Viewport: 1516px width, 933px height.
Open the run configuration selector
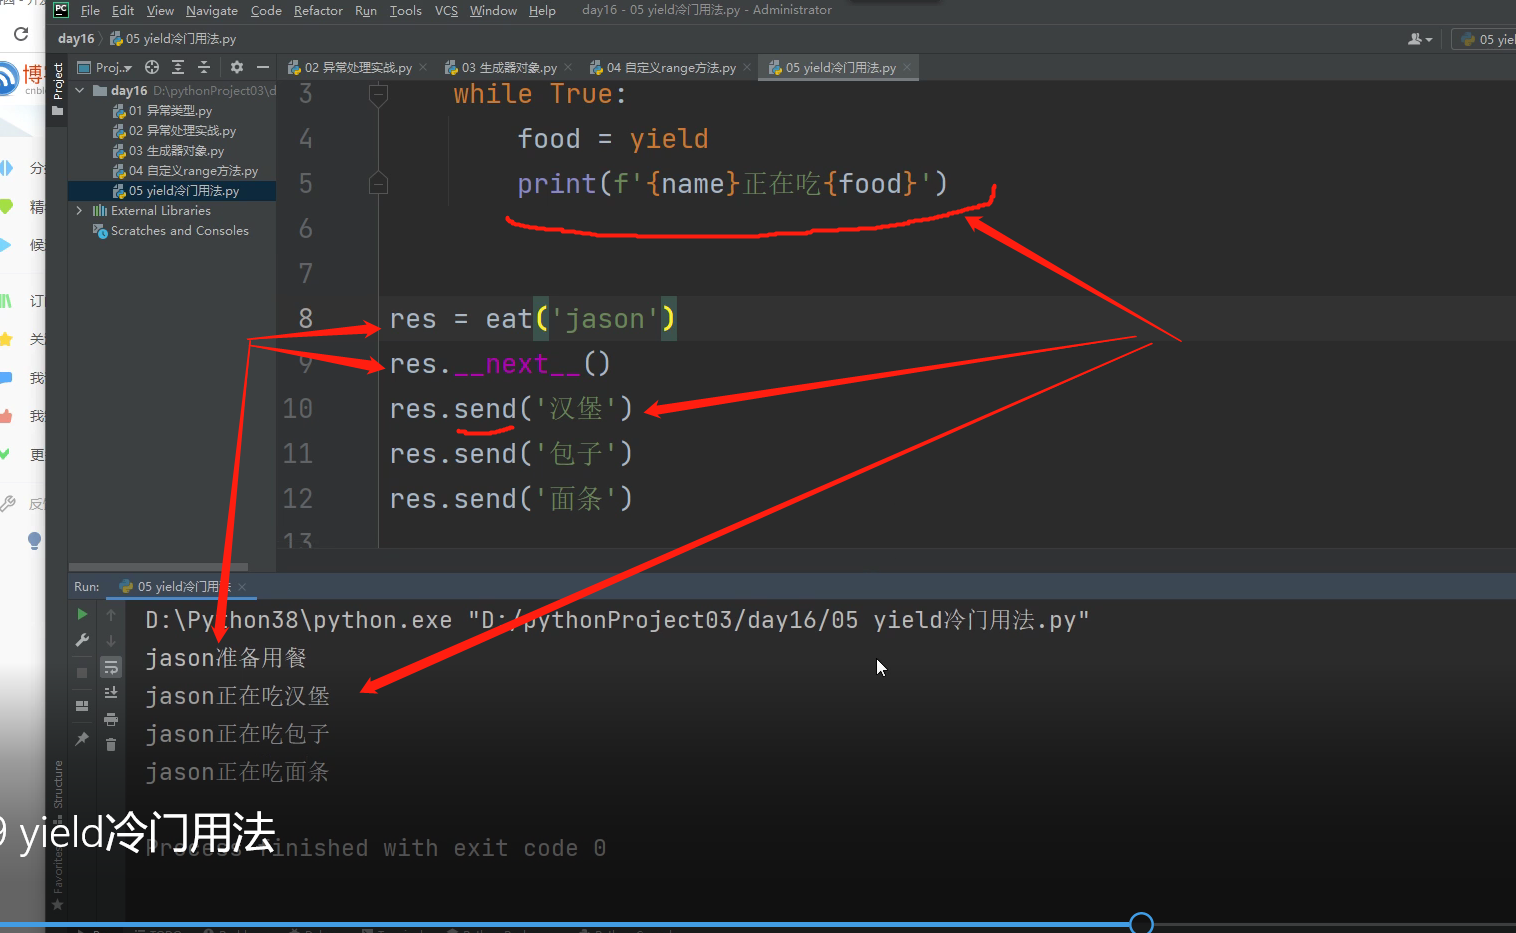(x=1486, y=39)
